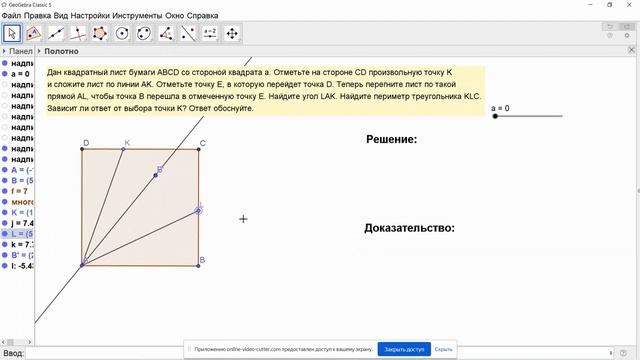Toggle visibility of l: -5.4 row
640x360 pixels.
tap(5, 266)
